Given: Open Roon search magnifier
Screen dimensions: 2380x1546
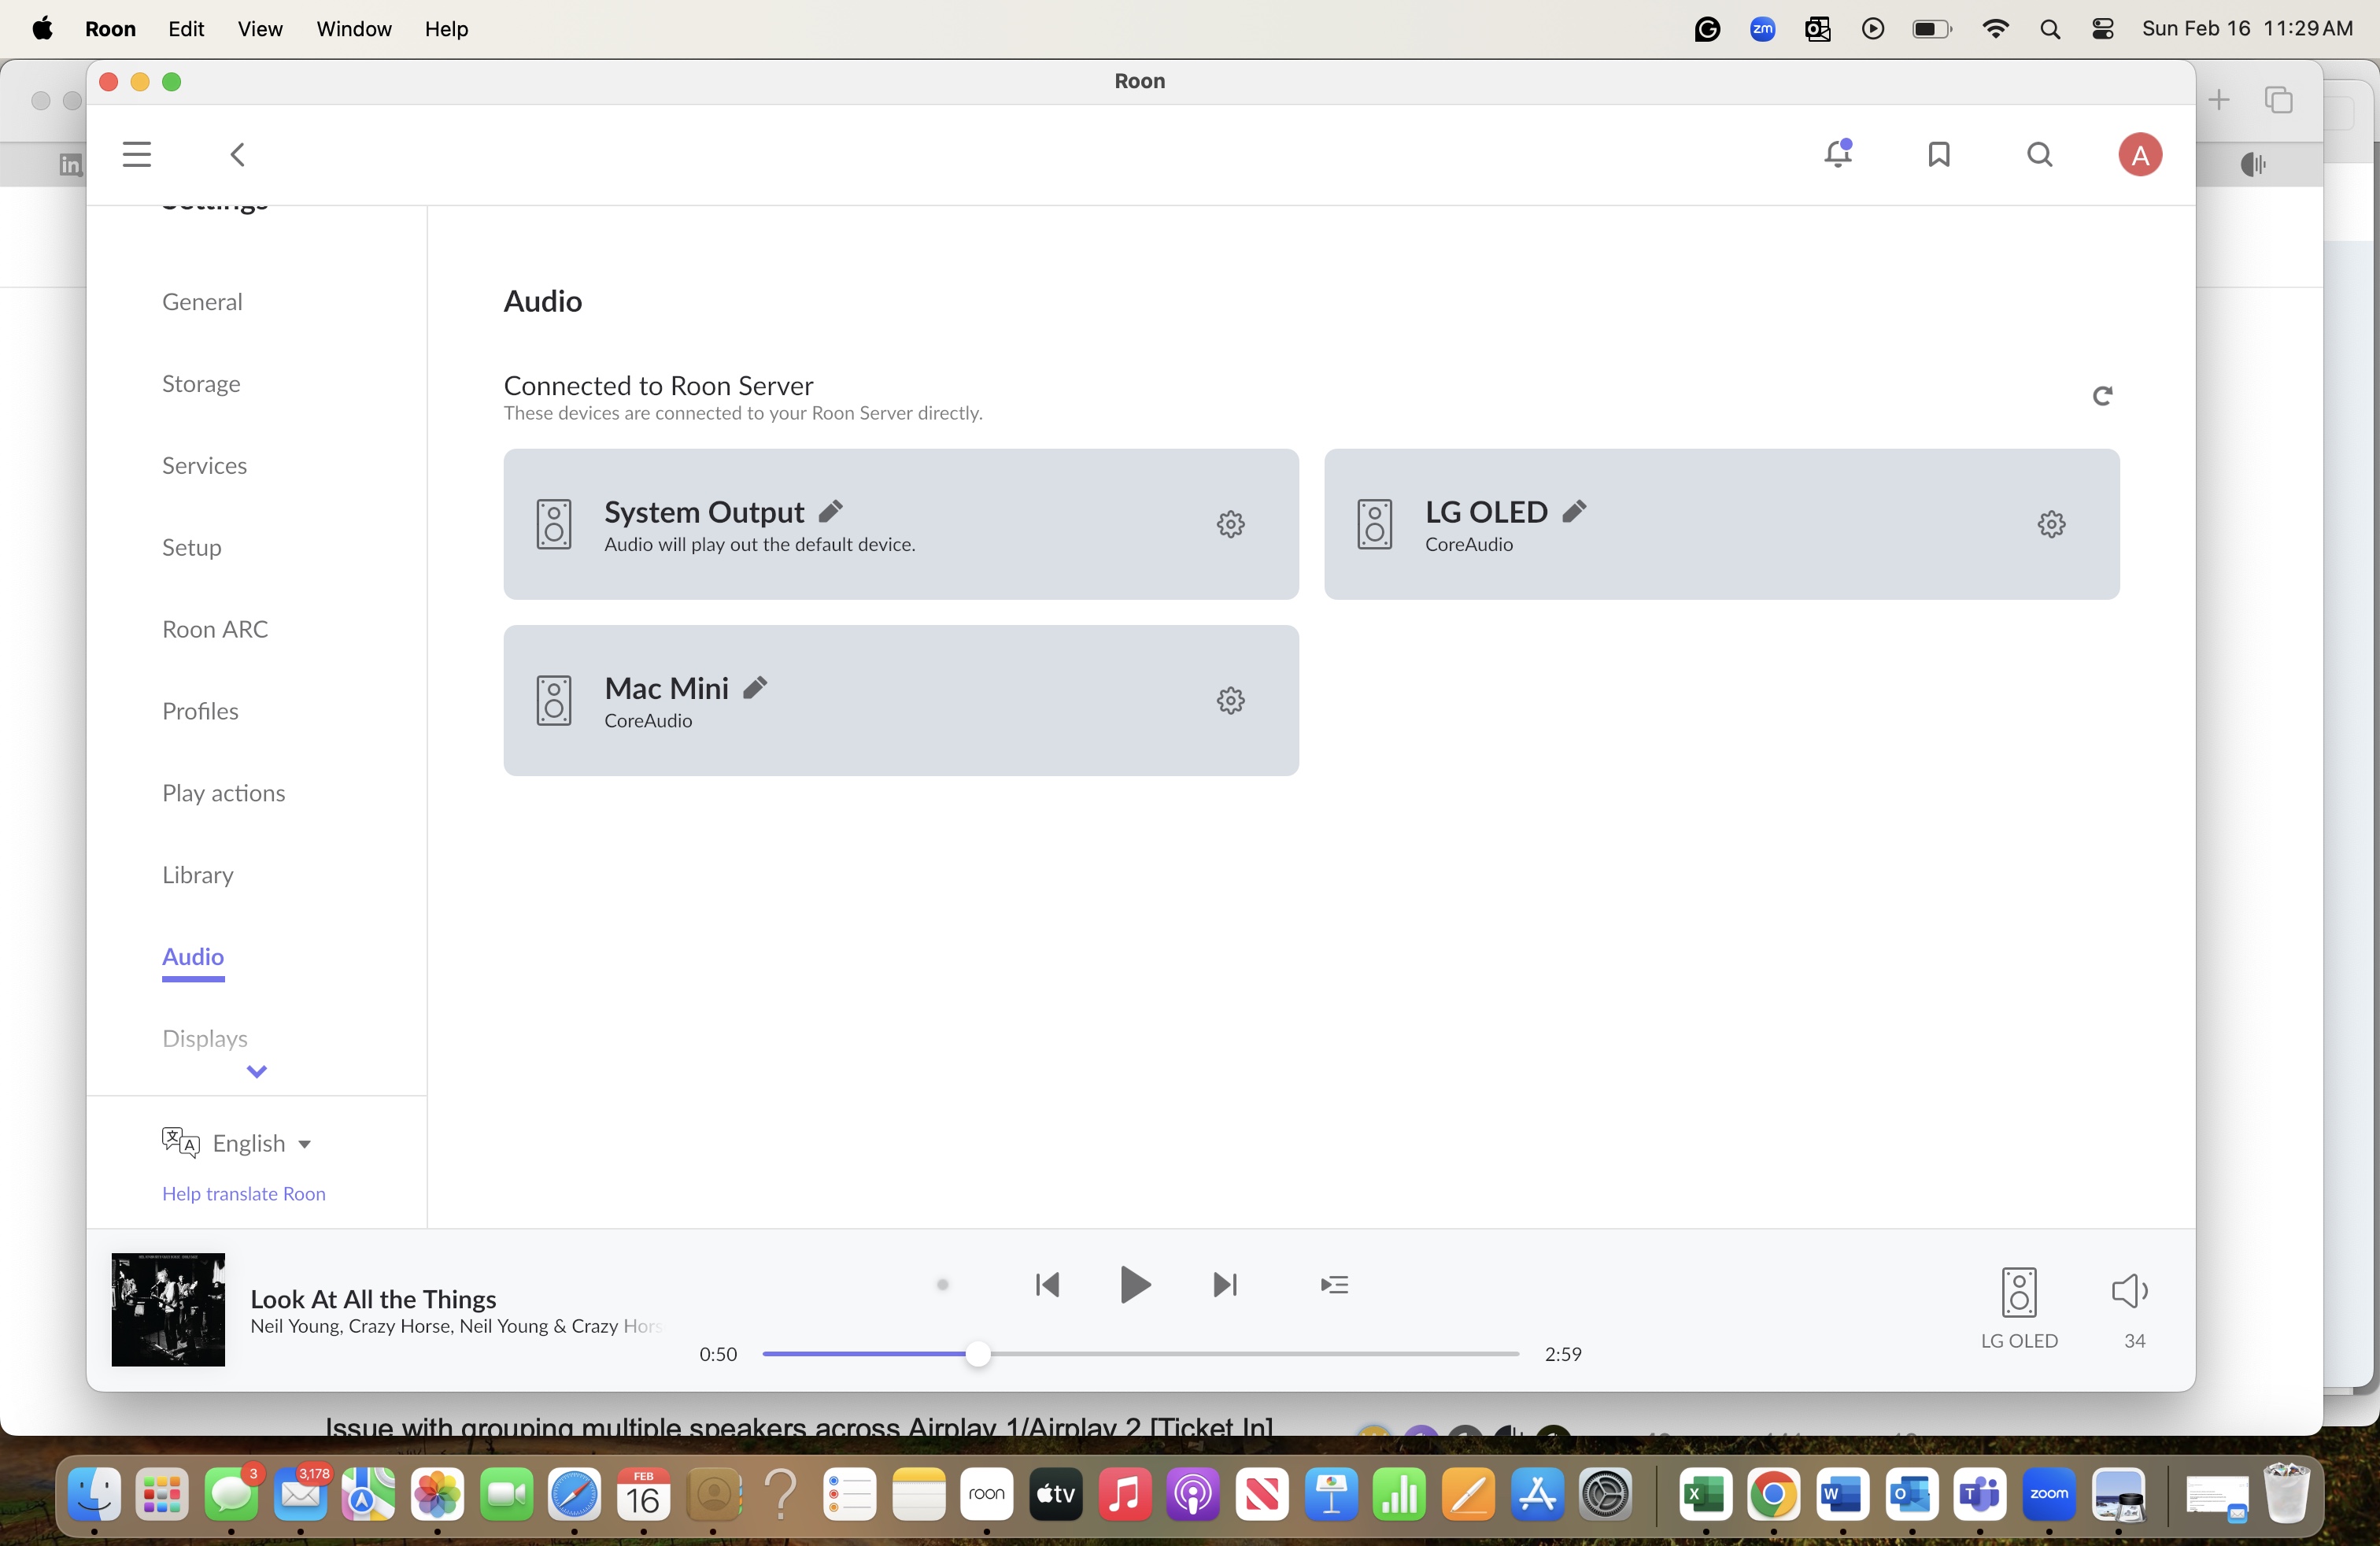Looking at the screenshot, I should (x=2040, y=154).
